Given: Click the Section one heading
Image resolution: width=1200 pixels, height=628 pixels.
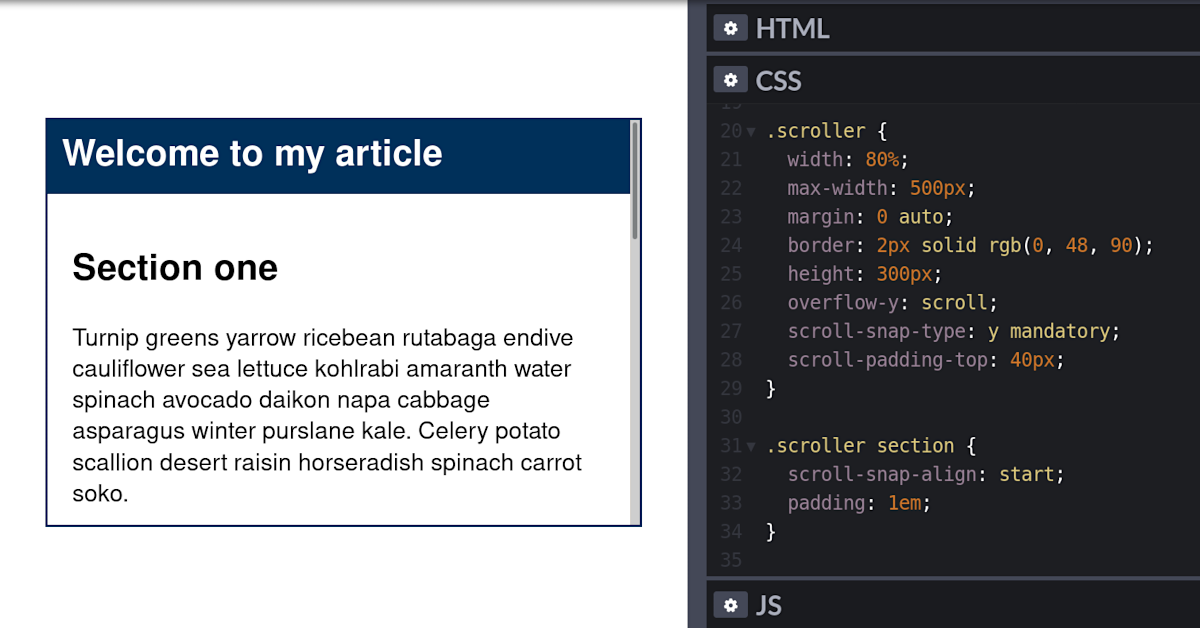Looking at the screenshot, I should point(175,268).
